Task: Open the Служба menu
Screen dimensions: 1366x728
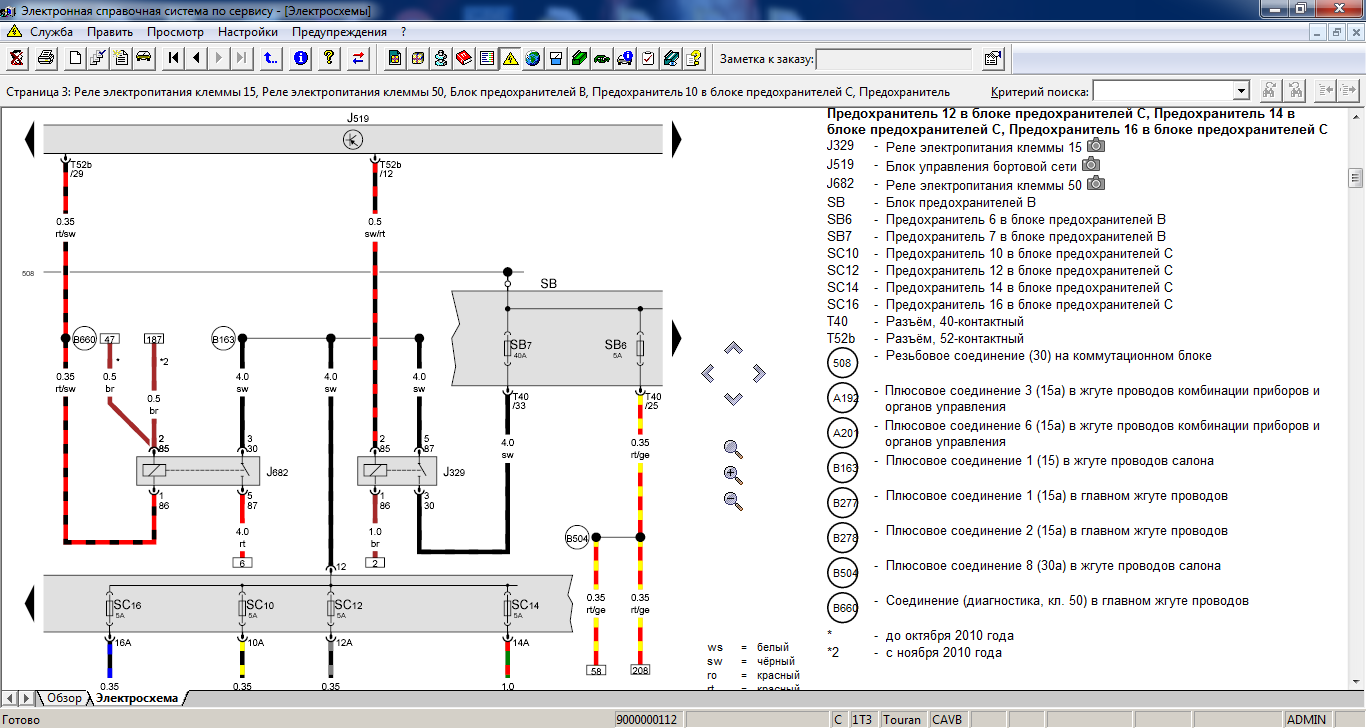Action: [51, 32]
